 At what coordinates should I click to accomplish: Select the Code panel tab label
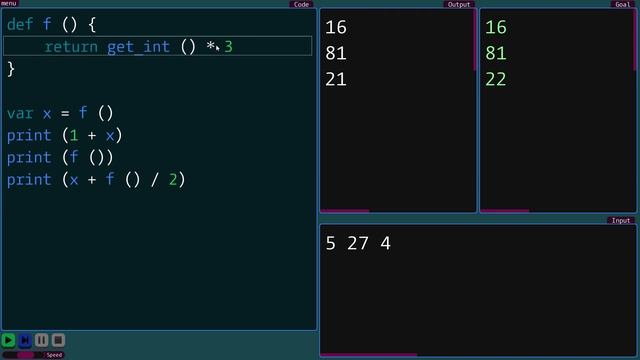click(301, 4)
